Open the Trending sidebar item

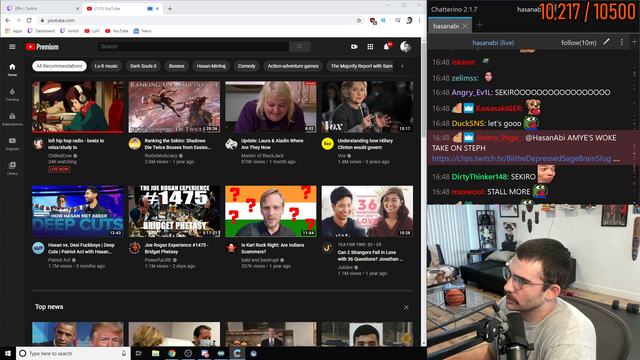(x=12, y=94)
